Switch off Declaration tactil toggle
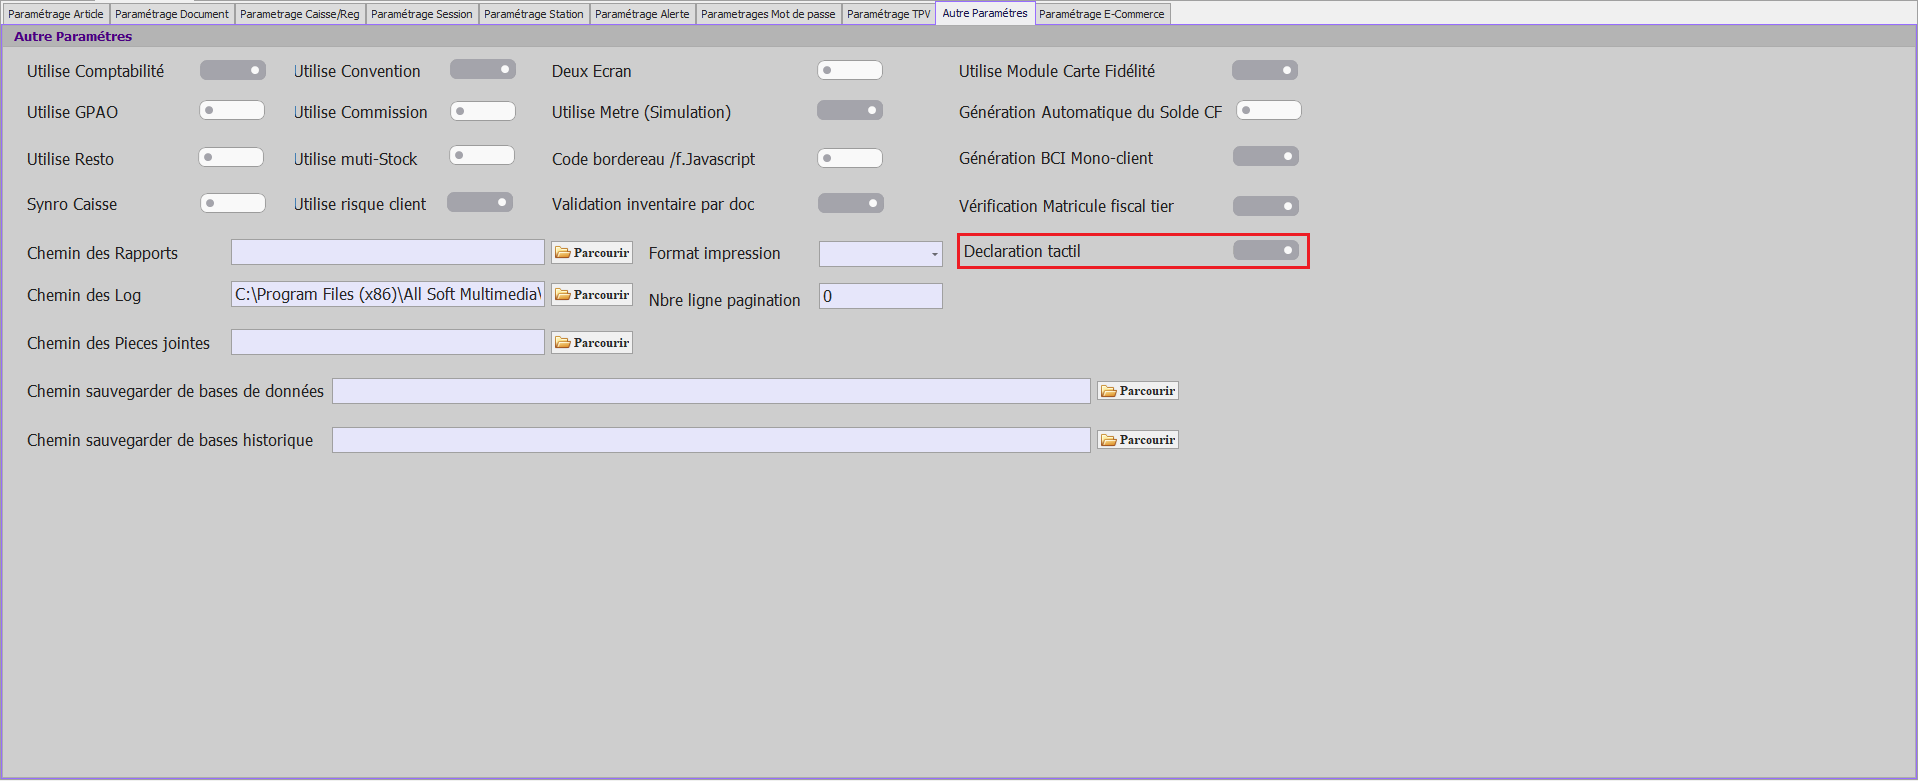1918x781 pixels. pos(1266,250)
